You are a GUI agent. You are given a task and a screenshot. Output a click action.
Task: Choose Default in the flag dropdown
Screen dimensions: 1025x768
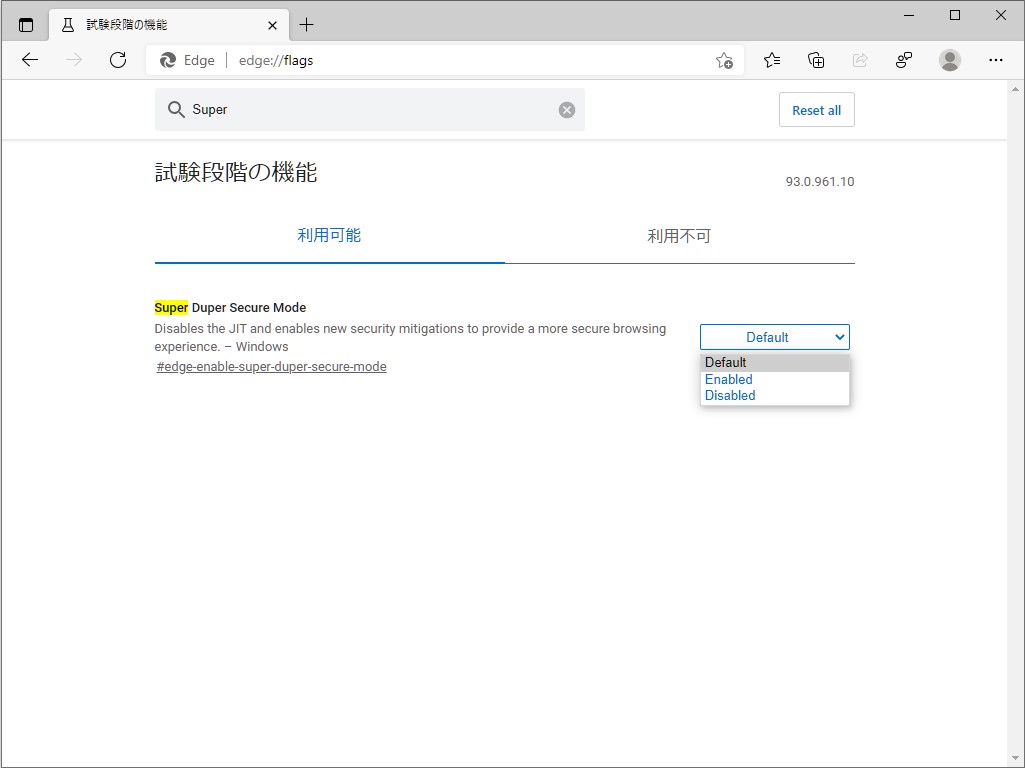click(725, 362)
